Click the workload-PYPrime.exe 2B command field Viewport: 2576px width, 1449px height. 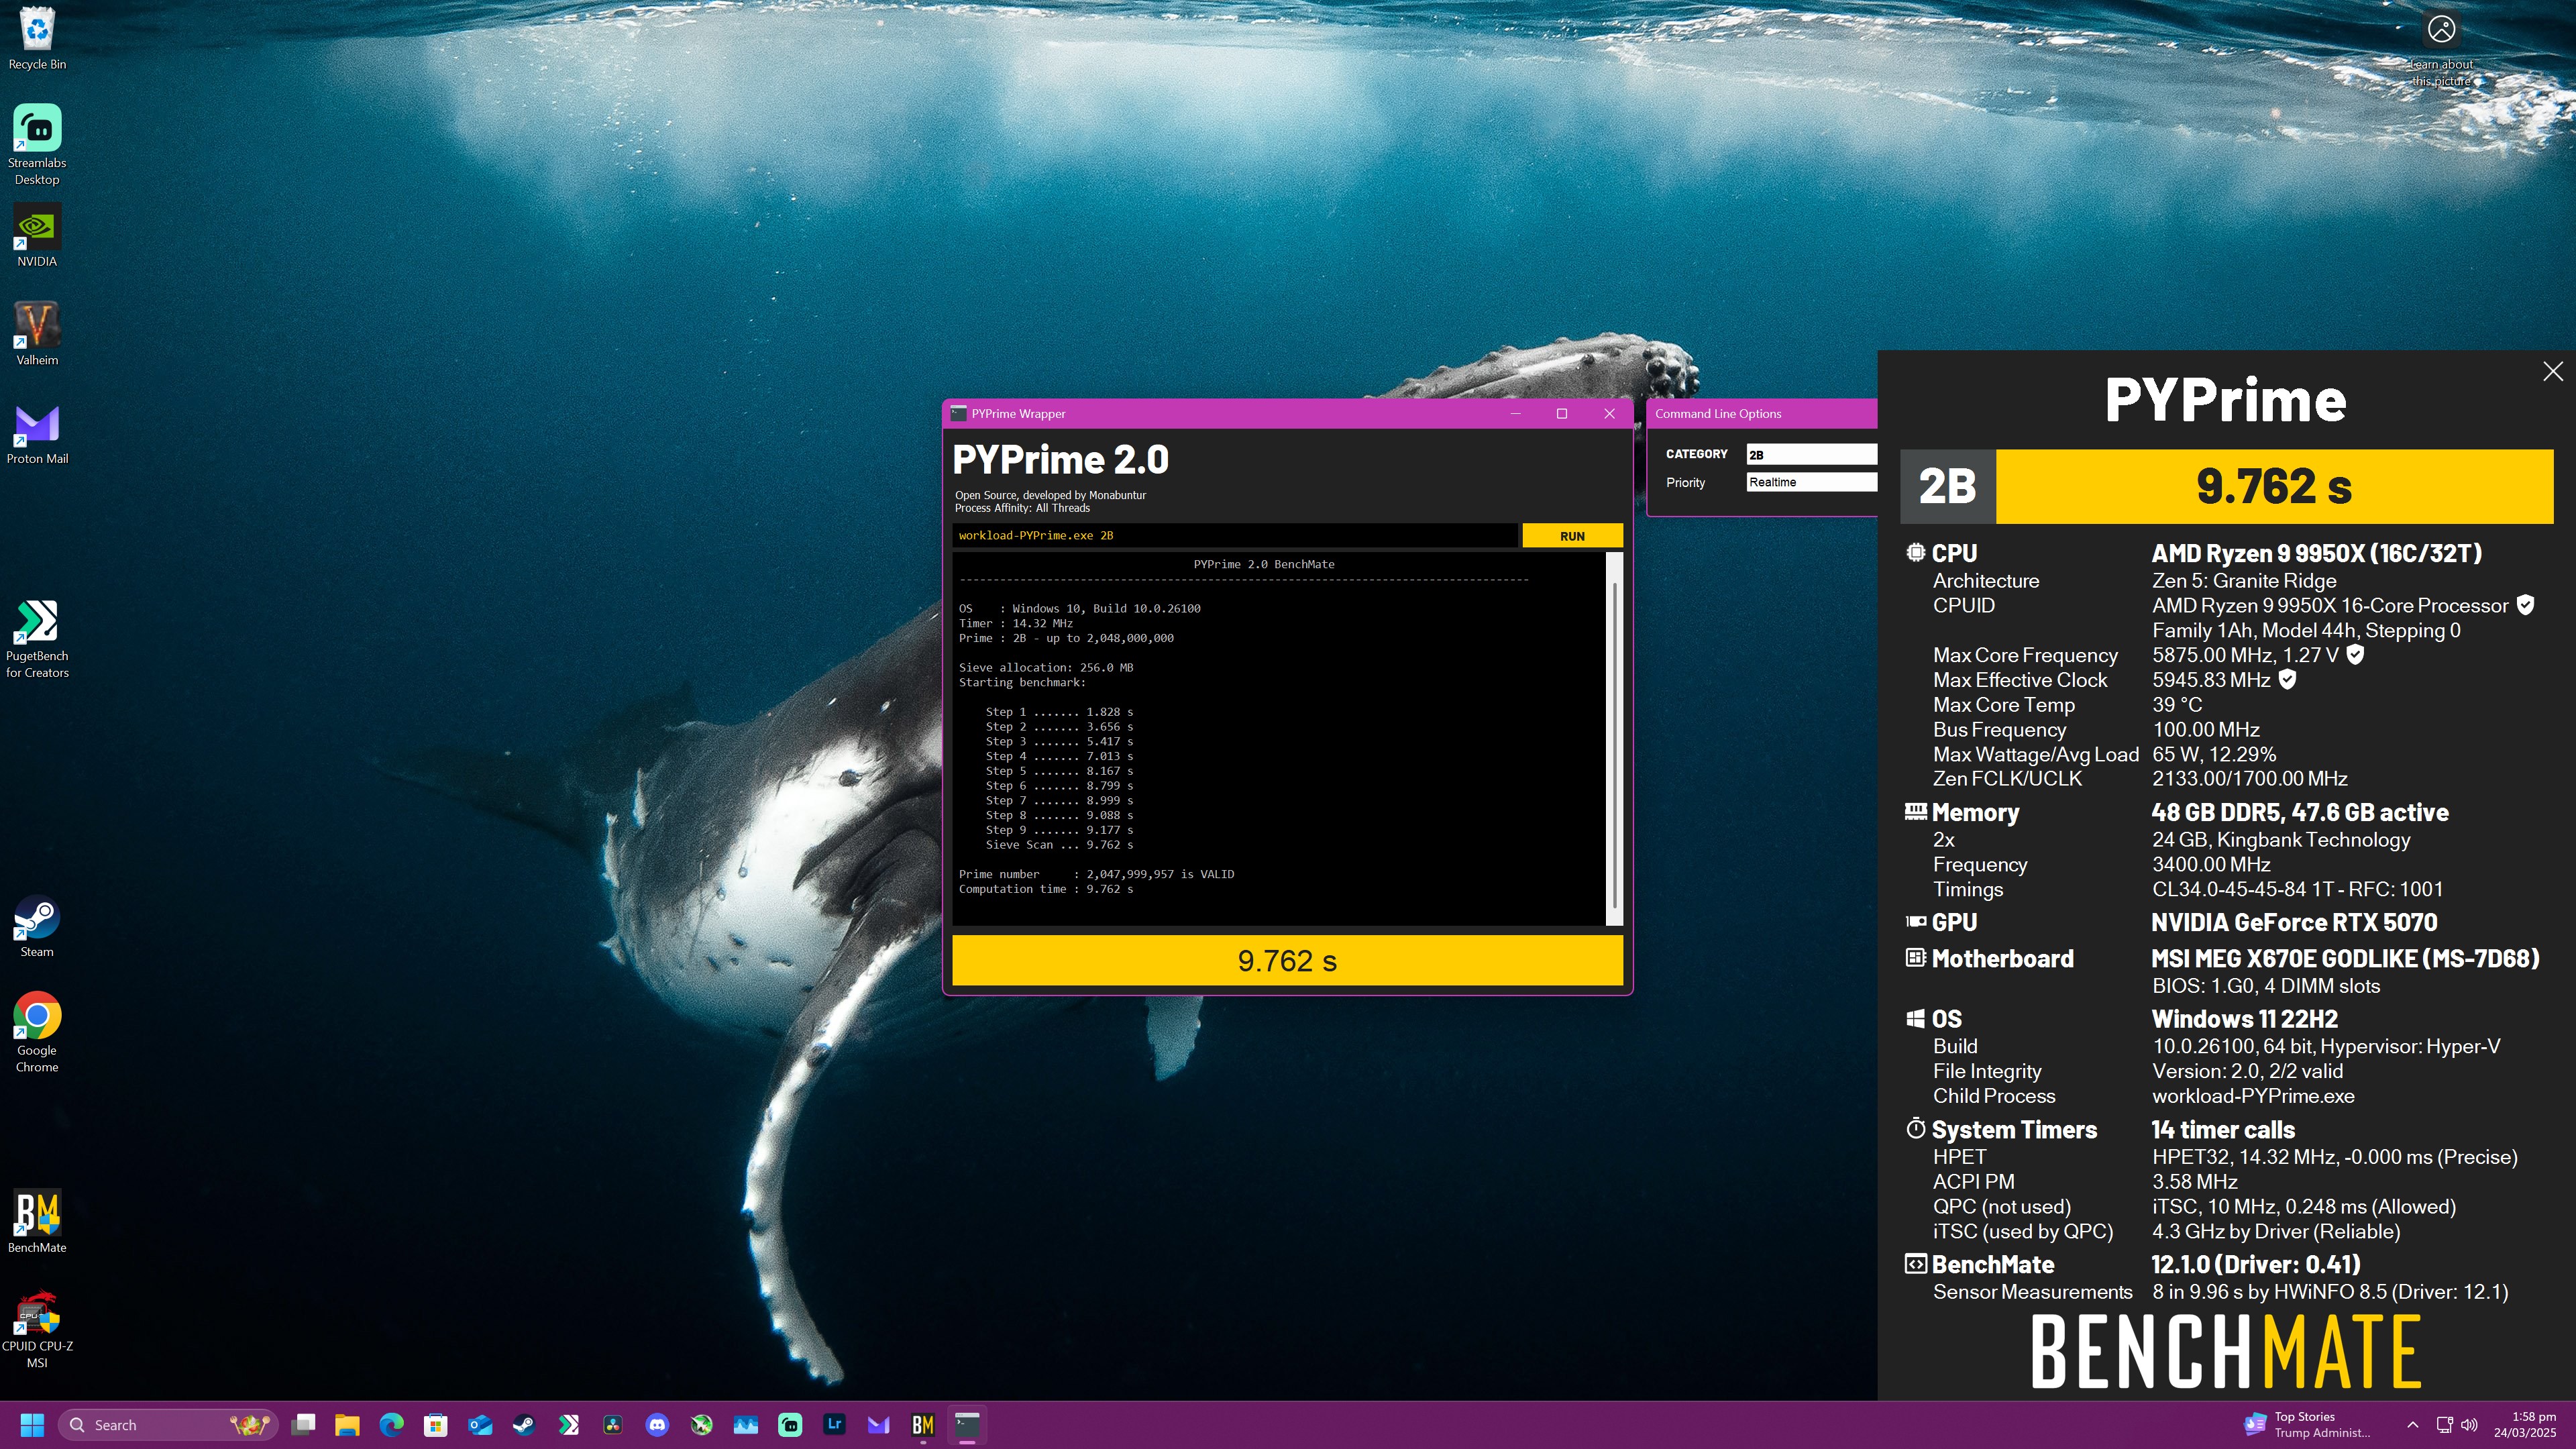click(1234, 536)
